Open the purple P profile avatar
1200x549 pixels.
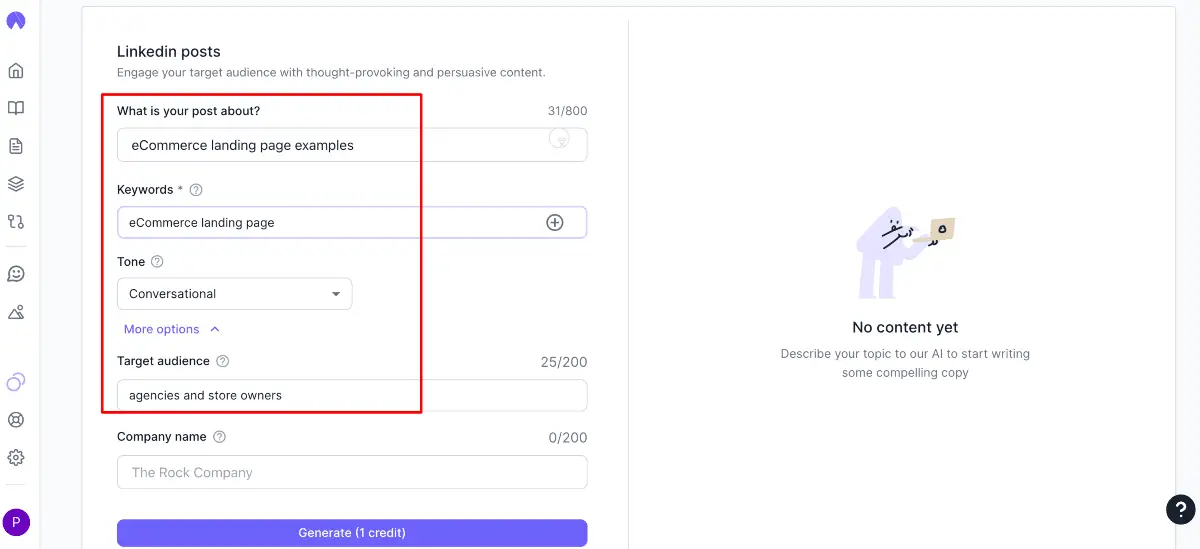point(16,522)
